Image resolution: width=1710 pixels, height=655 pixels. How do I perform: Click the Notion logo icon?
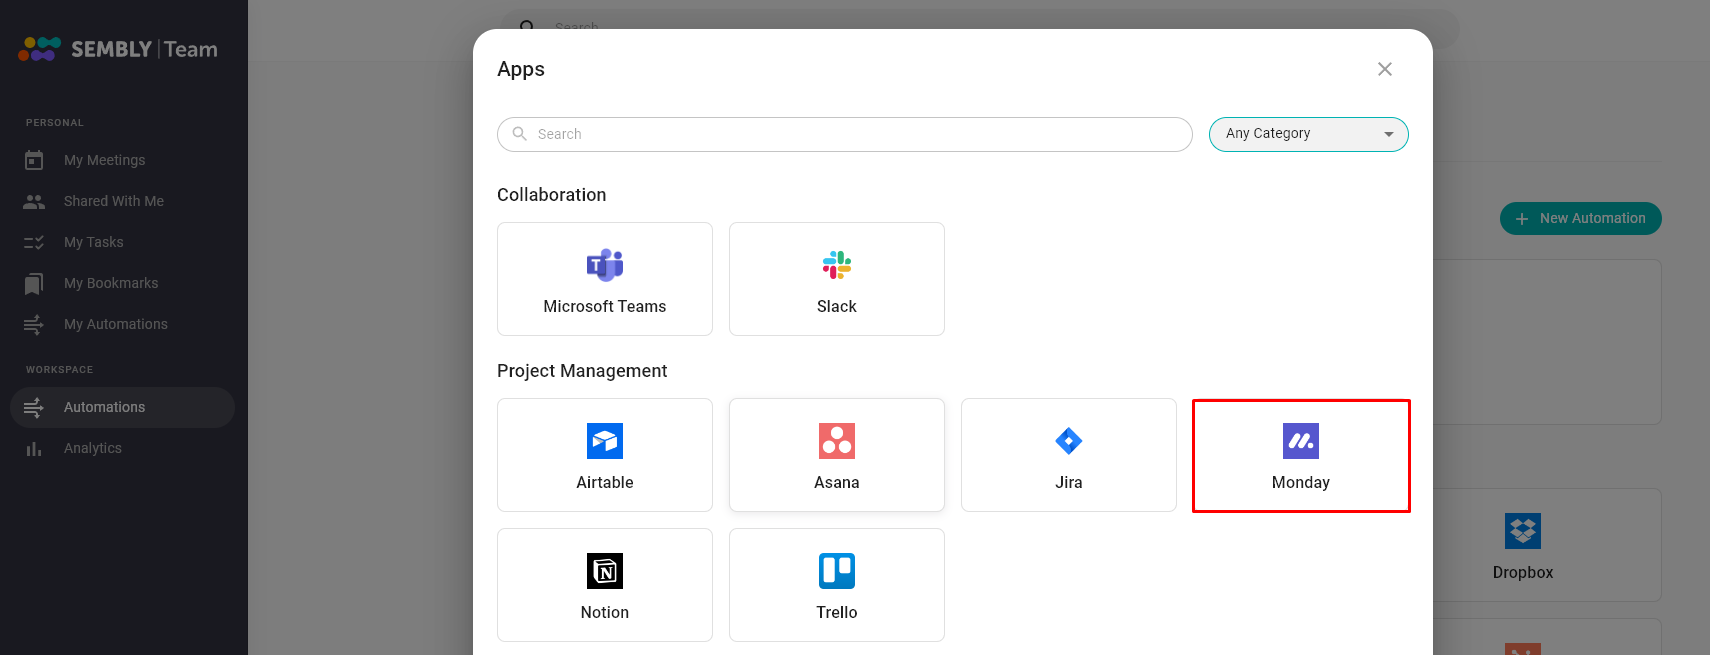click(605, 571)
